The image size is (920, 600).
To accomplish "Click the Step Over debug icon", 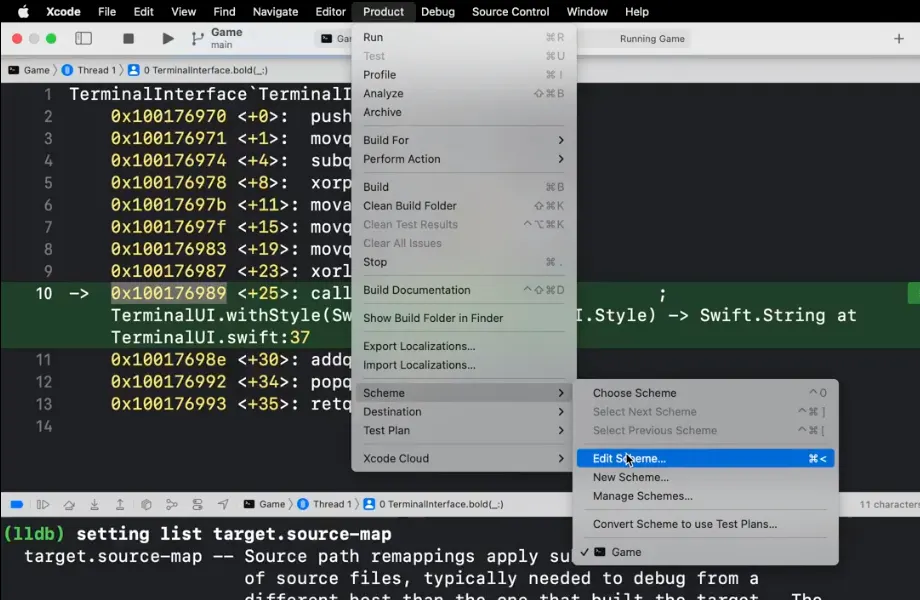I will 69,504.
